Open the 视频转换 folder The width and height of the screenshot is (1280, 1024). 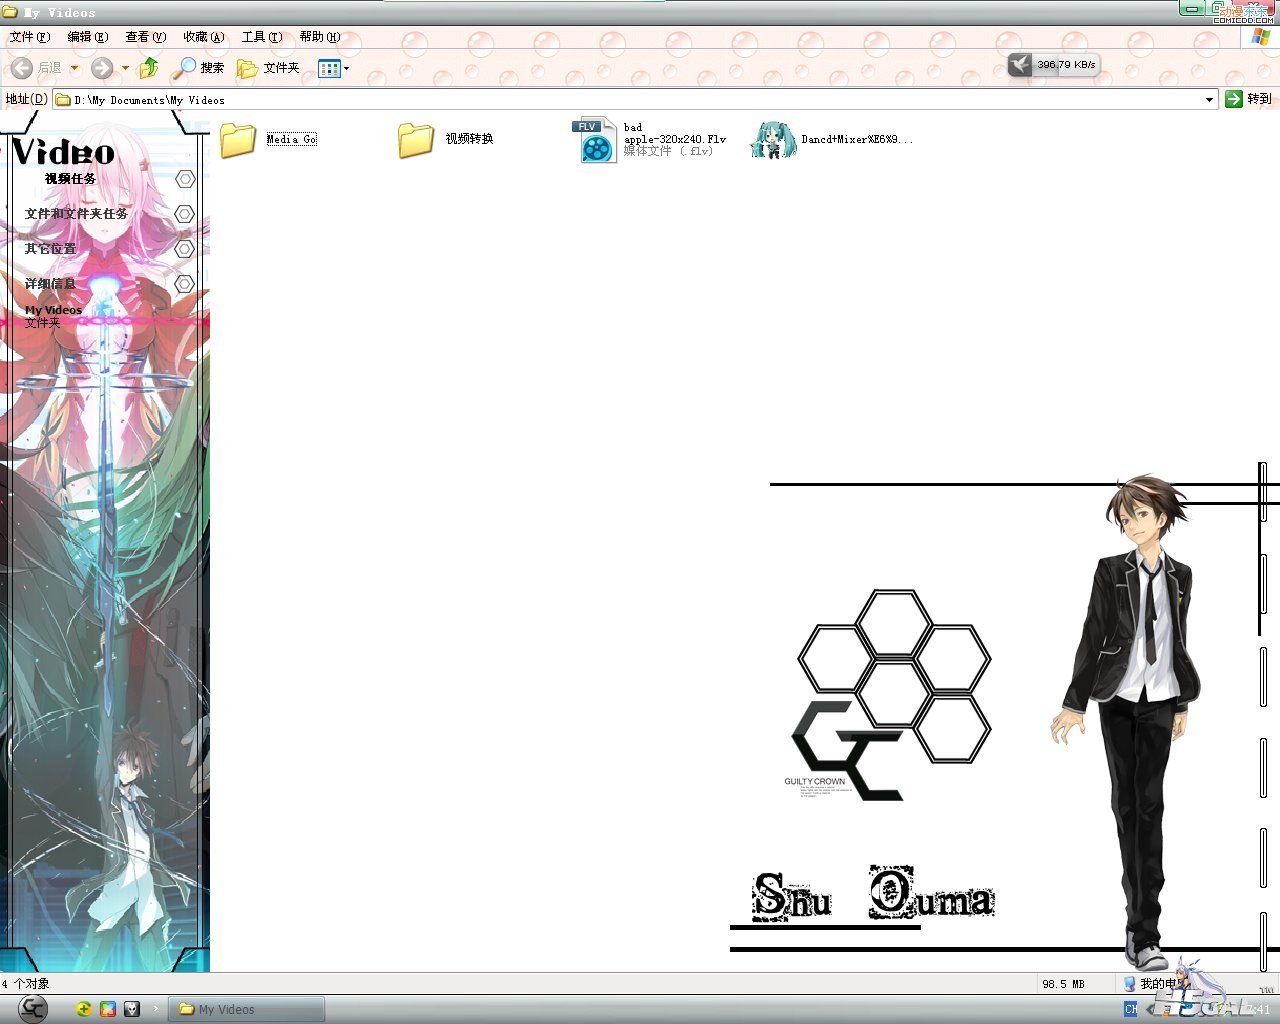coord(416,140)
